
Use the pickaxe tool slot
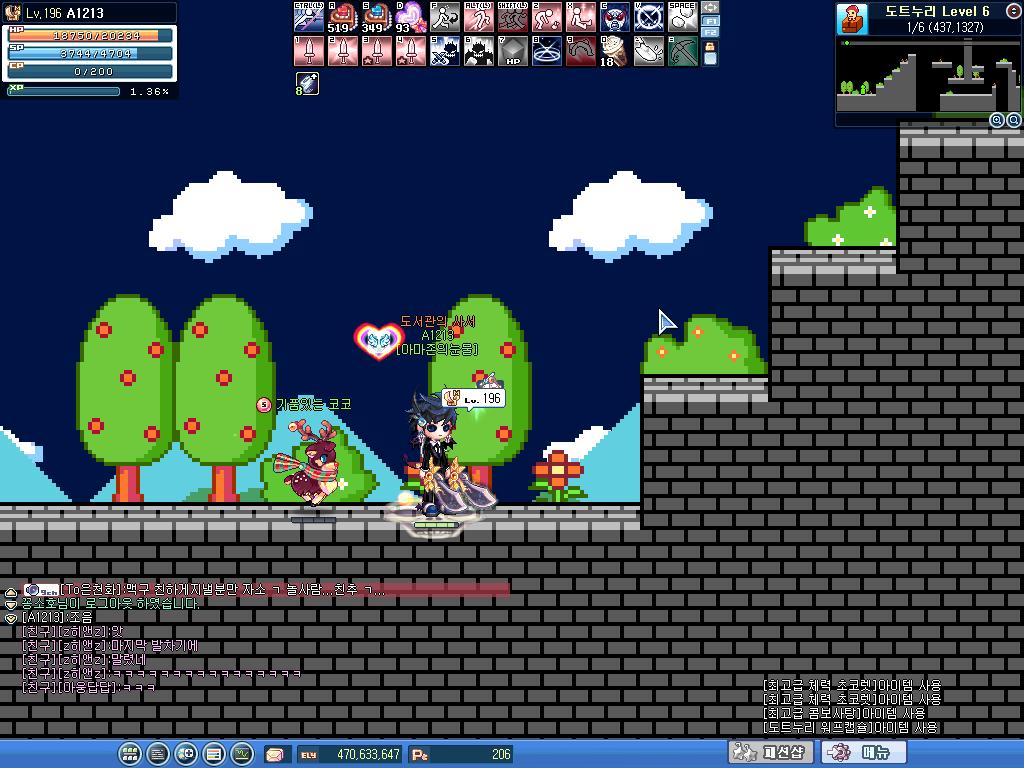point(682,51)
